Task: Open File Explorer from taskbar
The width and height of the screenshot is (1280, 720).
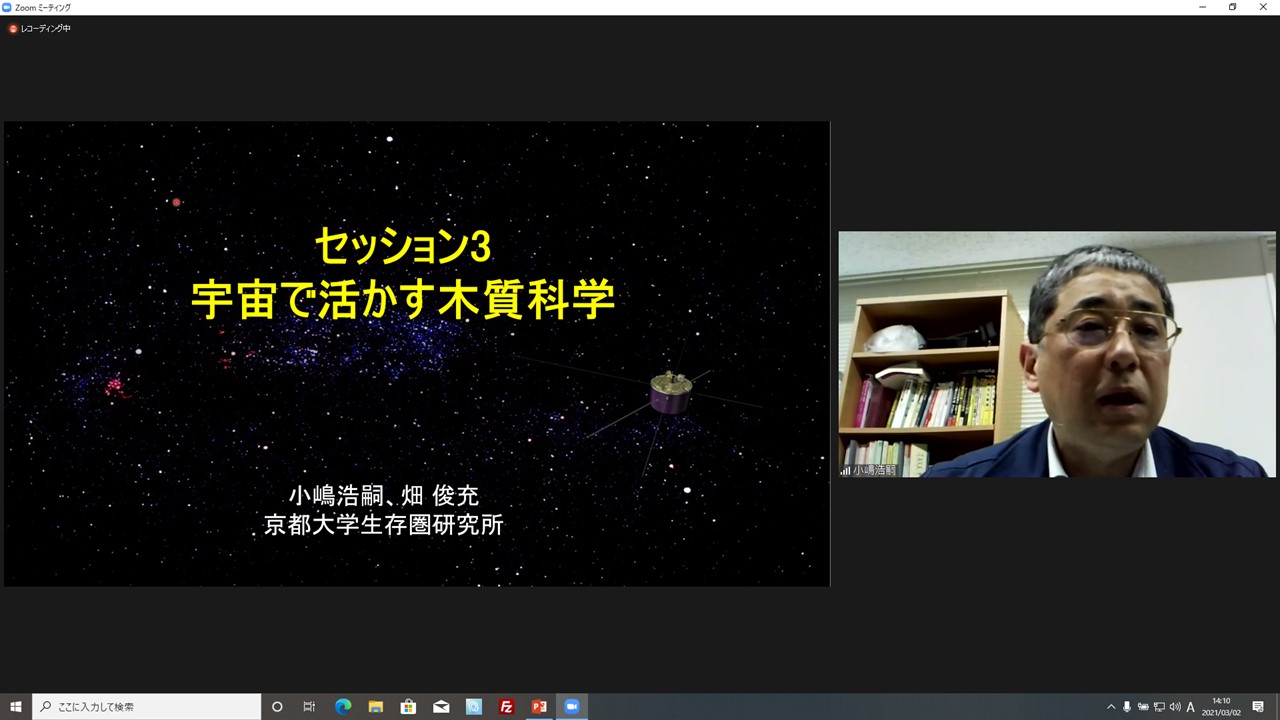Action: pos(375,707)
